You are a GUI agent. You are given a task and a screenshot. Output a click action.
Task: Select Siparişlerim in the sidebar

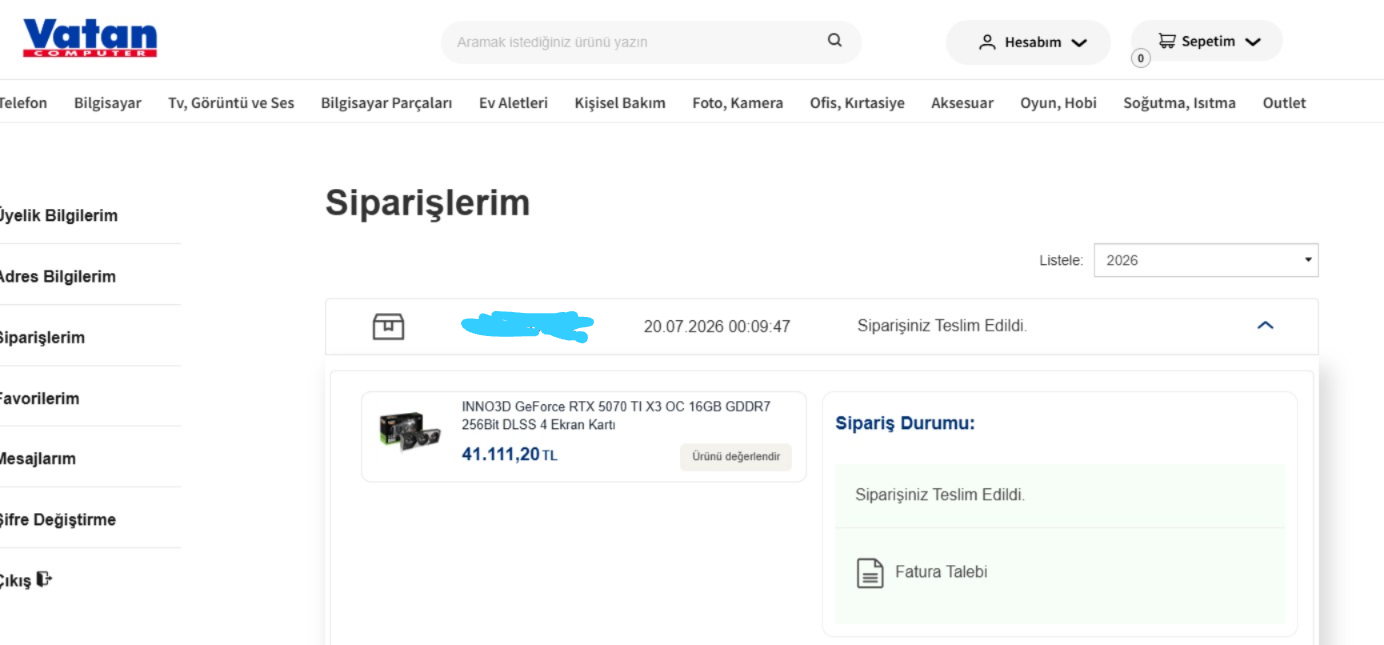pos(42,338)
